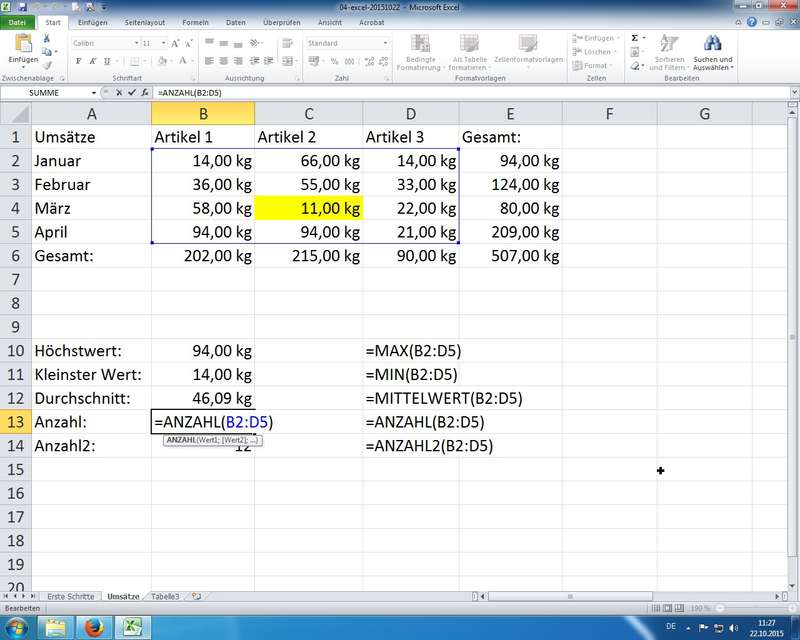Save workbook from quick access toolbar

[21, 6]
